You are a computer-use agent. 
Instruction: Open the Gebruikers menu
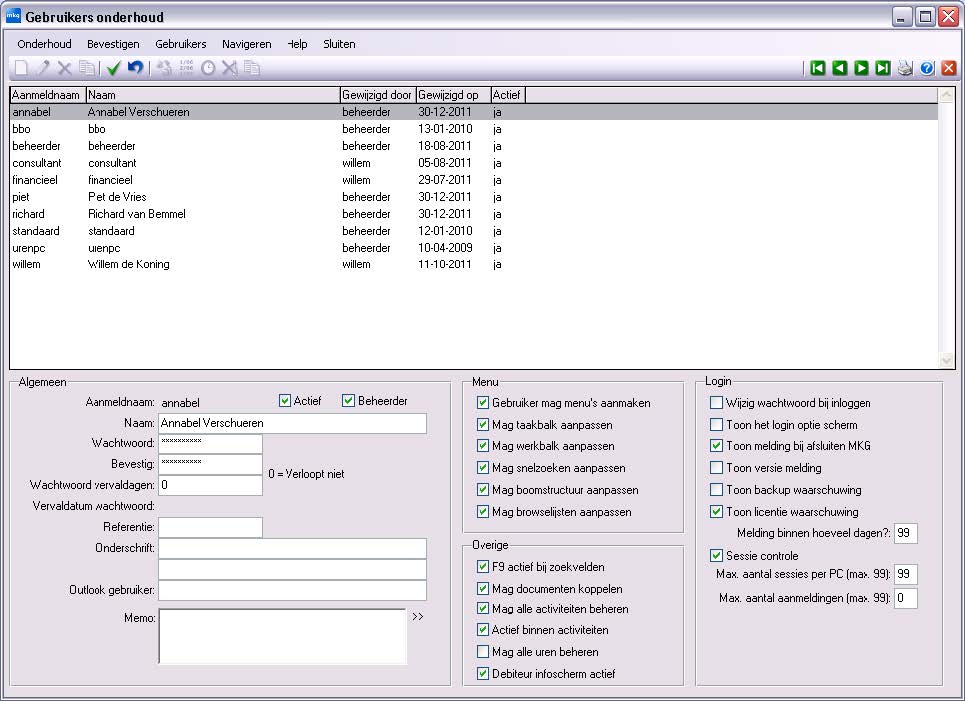pos(180,44)
